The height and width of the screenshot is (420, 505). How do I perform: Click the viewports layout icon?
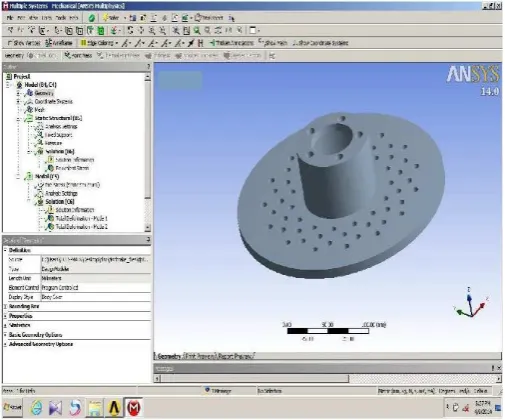click(x=253, y=31)
